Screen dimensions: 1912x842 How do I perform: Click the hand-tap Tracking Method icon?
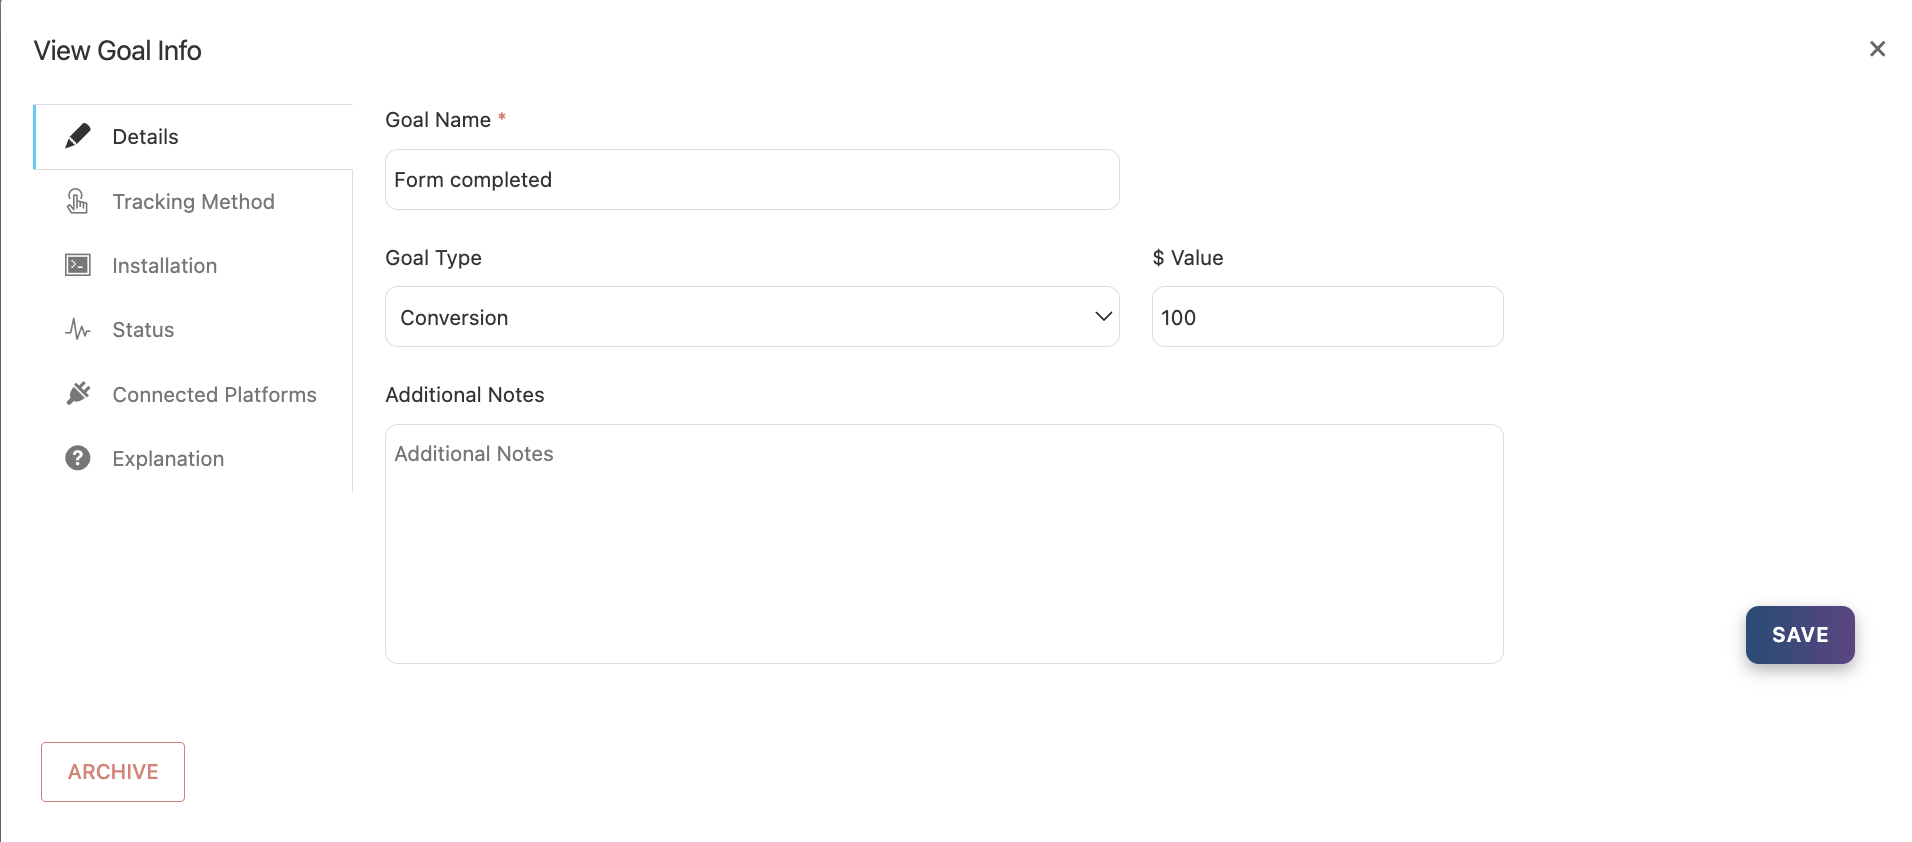(x=78, y=201)
